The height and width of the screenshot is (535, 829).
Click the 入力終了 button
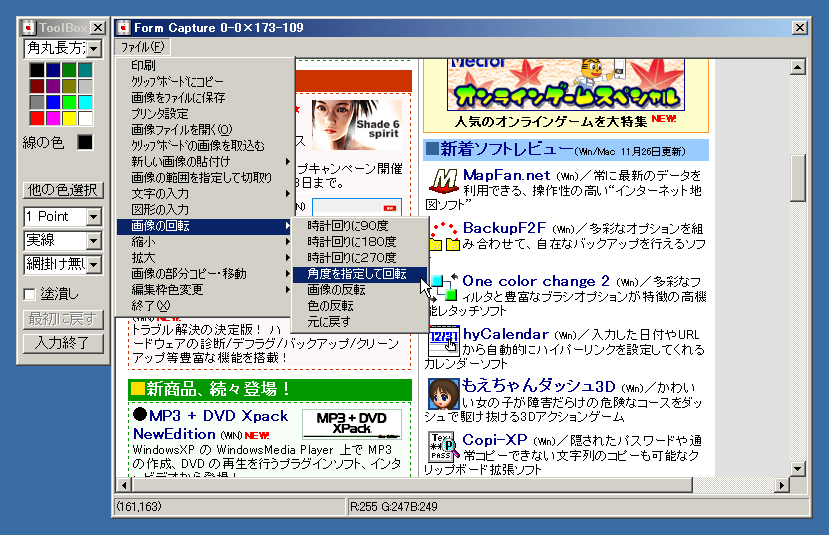63,343
